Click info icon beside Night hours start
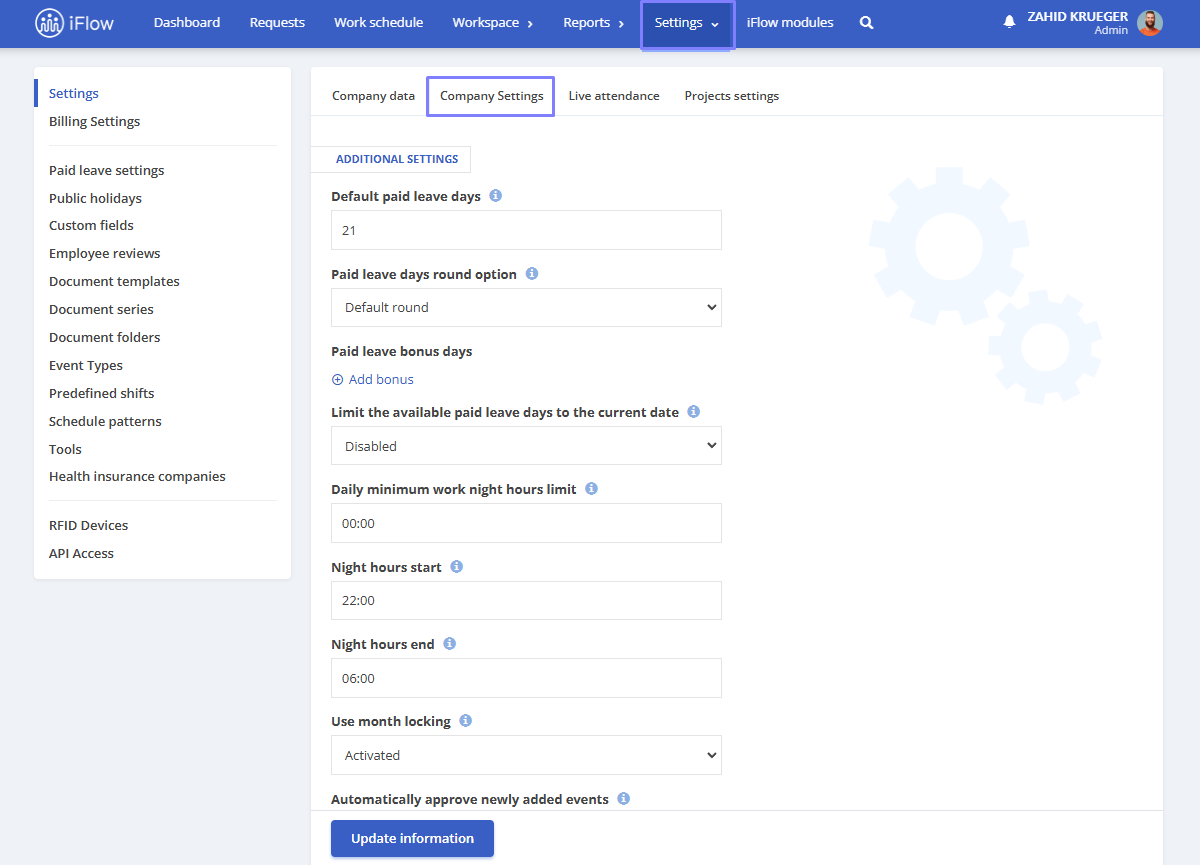Viewport: 1200px width, 865px height. [x=457, y=566]
